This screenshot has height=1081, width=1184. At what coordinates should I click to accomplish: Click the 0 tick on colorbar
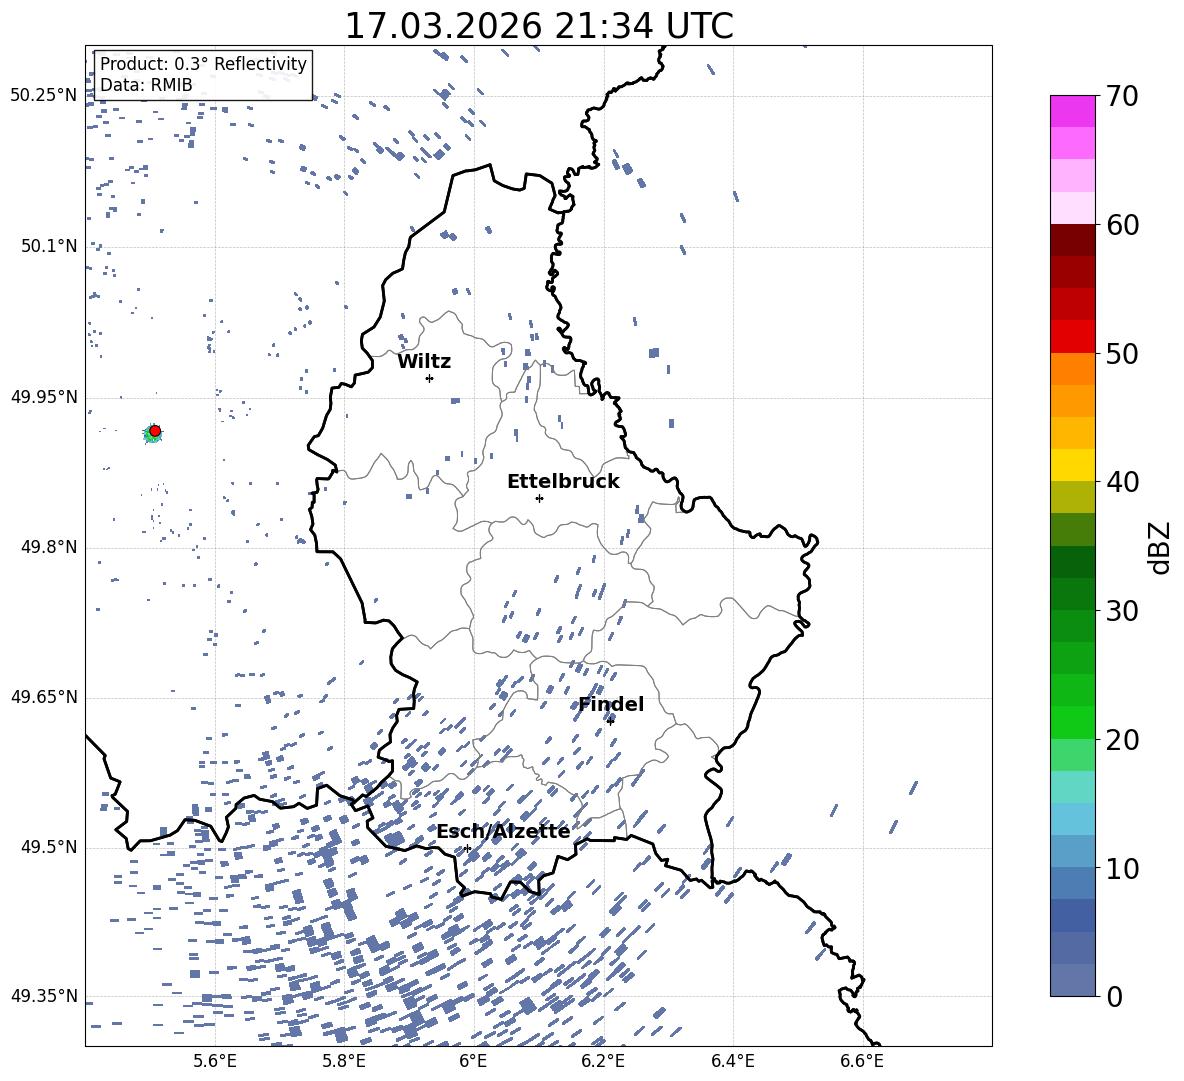[x=1114, y=996]
